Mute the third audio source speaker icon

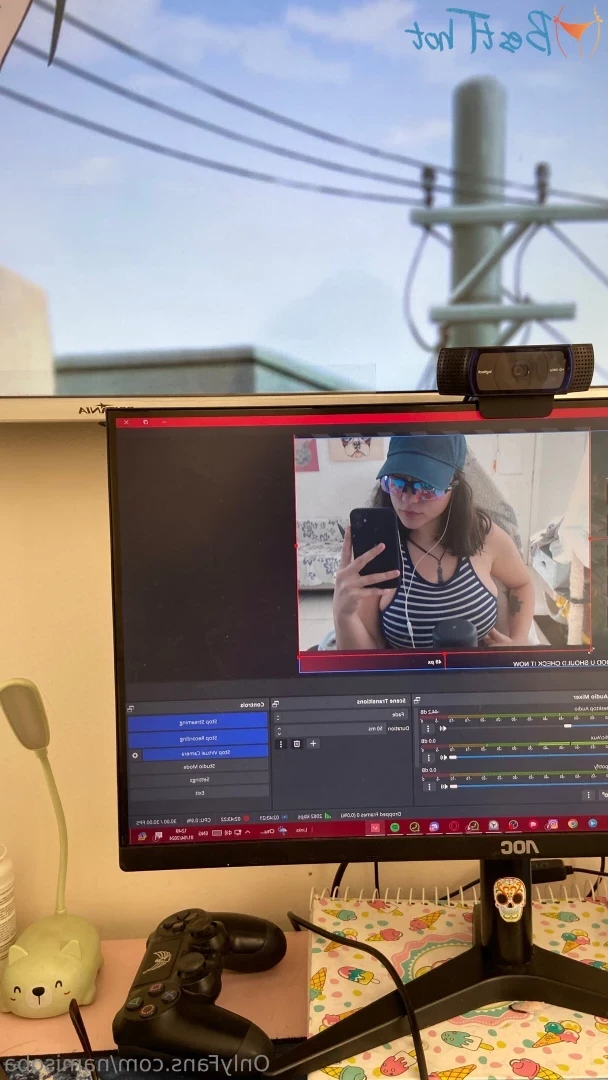pyautogui.click(x=443, y=787)
